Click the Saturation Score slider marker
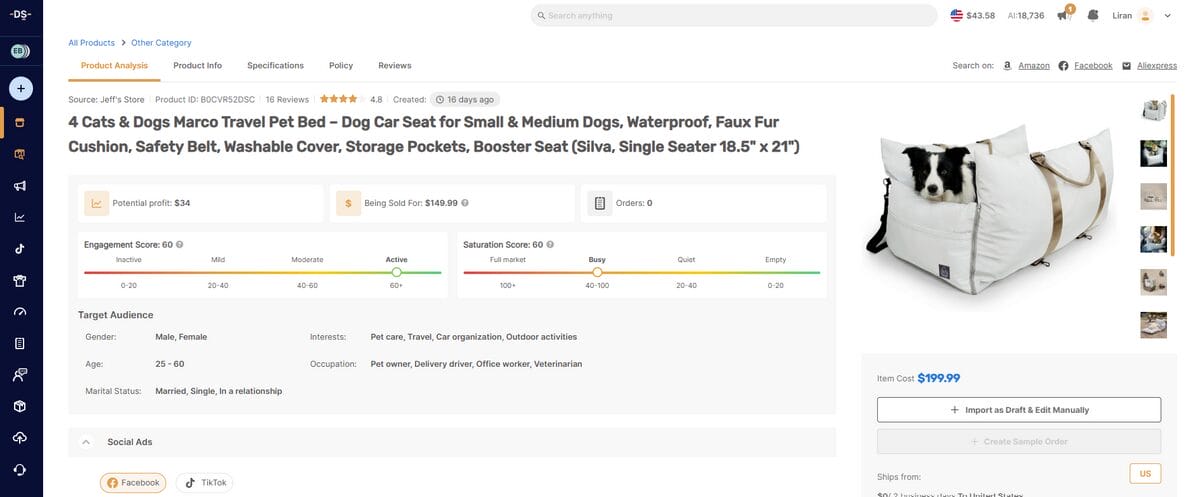The image size is (1200, 497). click(597, 272)
